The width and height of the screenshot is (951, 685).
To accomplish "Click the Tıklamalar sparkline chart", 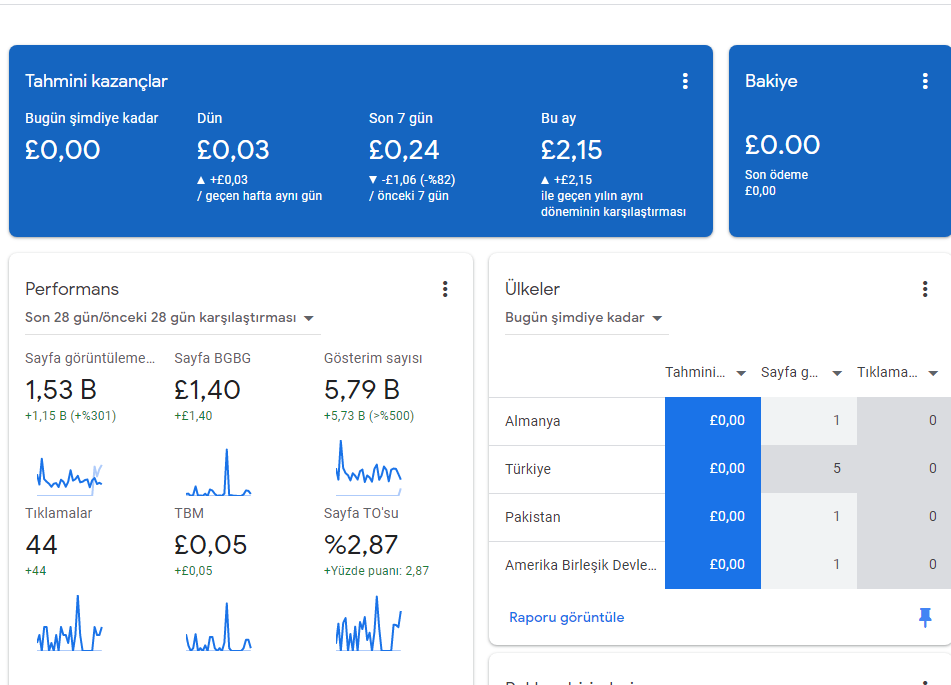I will pyautogui.click(x=69, y=624).
